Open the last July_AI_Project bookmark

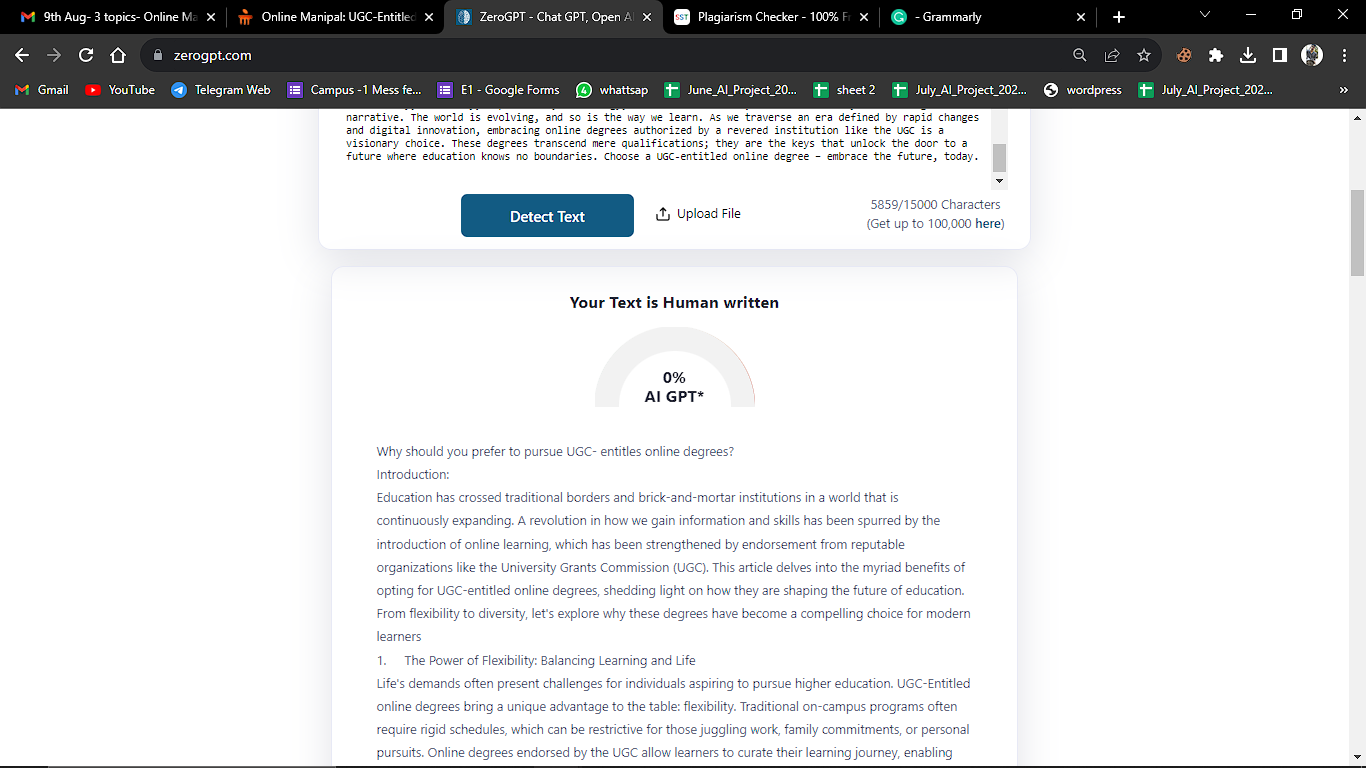[1206, 90]
